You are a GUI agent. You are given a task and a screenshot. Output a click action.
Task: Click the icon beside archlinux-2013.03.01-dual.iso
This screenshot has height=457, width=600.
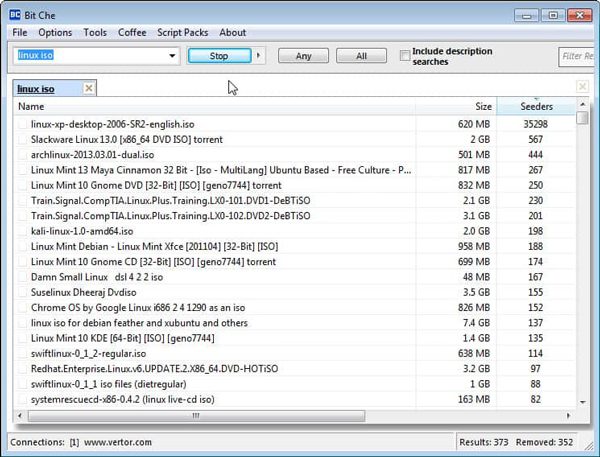(23, 155)
